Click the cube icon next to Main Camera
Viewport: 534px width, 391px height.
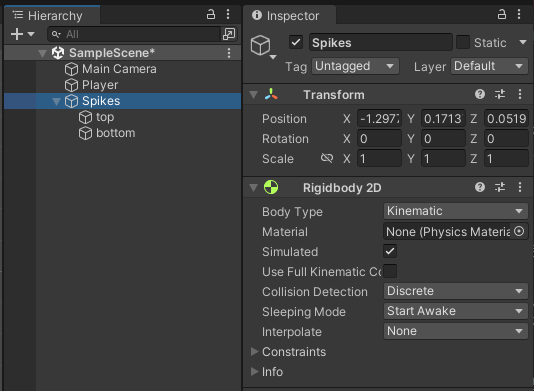pyautogui.click(x=71, y=69)
